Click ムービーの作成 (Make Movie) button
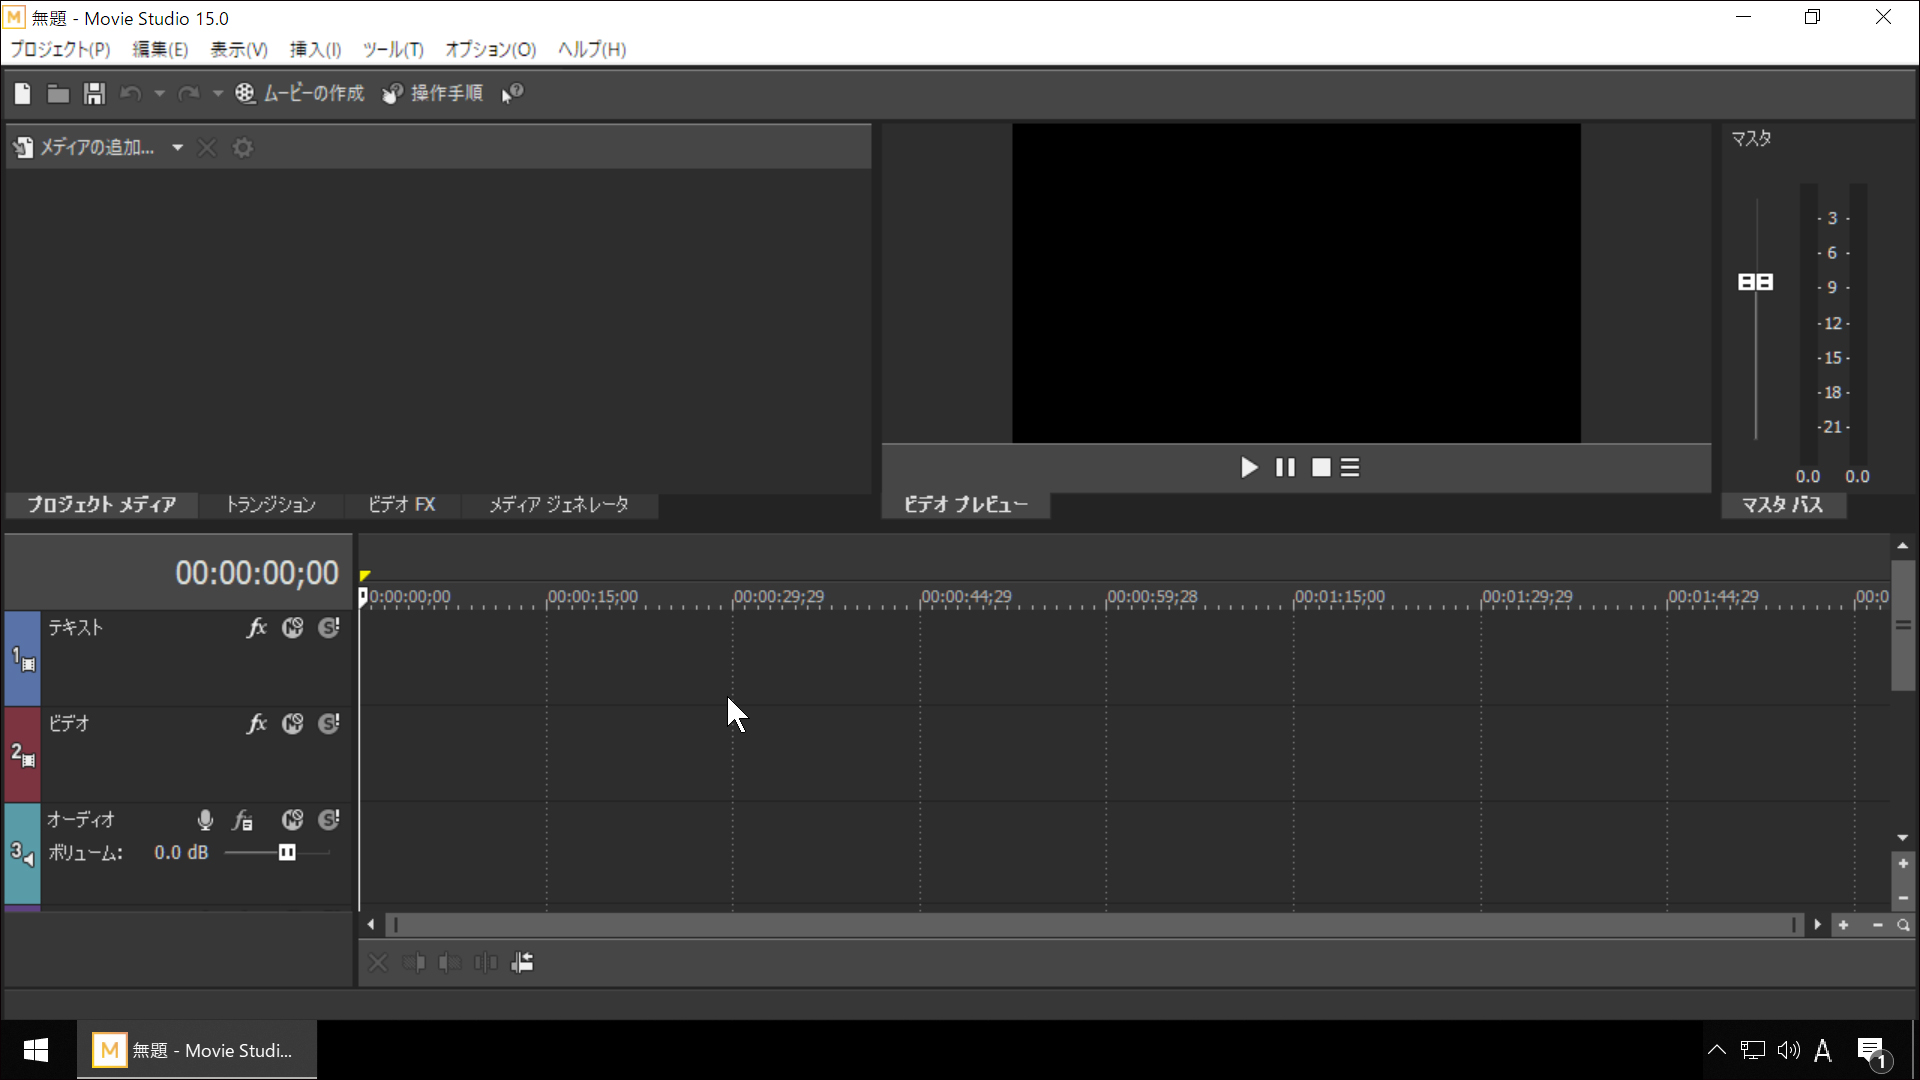The width and height of the screenshot is (1920, 1080). click(300, 93)
